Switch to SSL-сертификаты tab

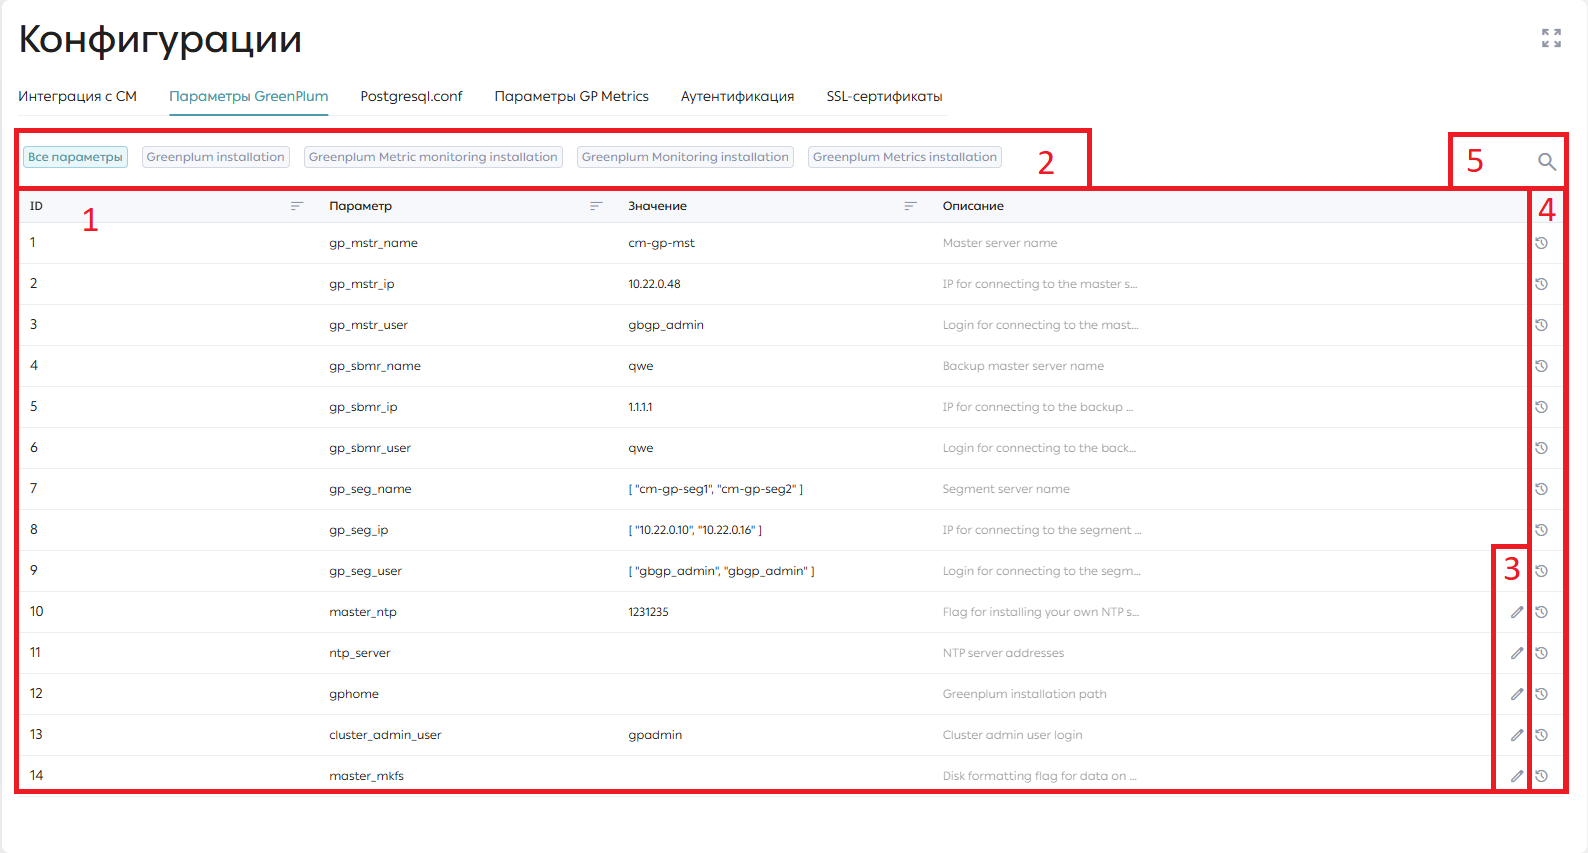(x=884, y=97)
